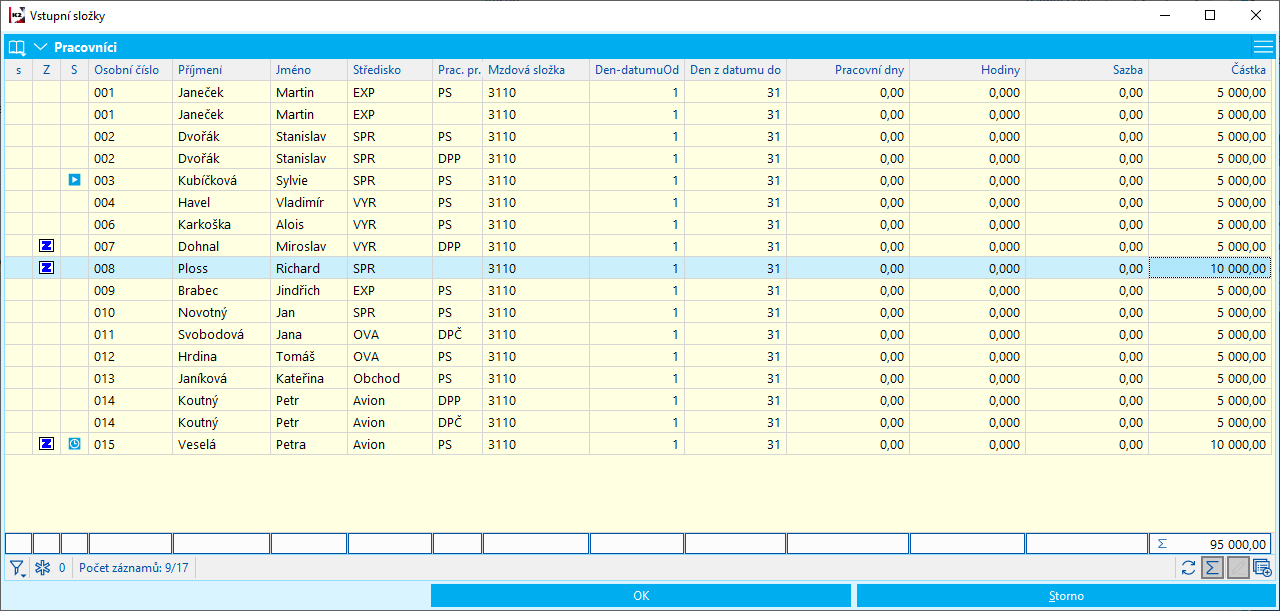Open the book icon beside Pracovníci
Image resolution: width=1280 pixels, height=611 pixels.
16,47
